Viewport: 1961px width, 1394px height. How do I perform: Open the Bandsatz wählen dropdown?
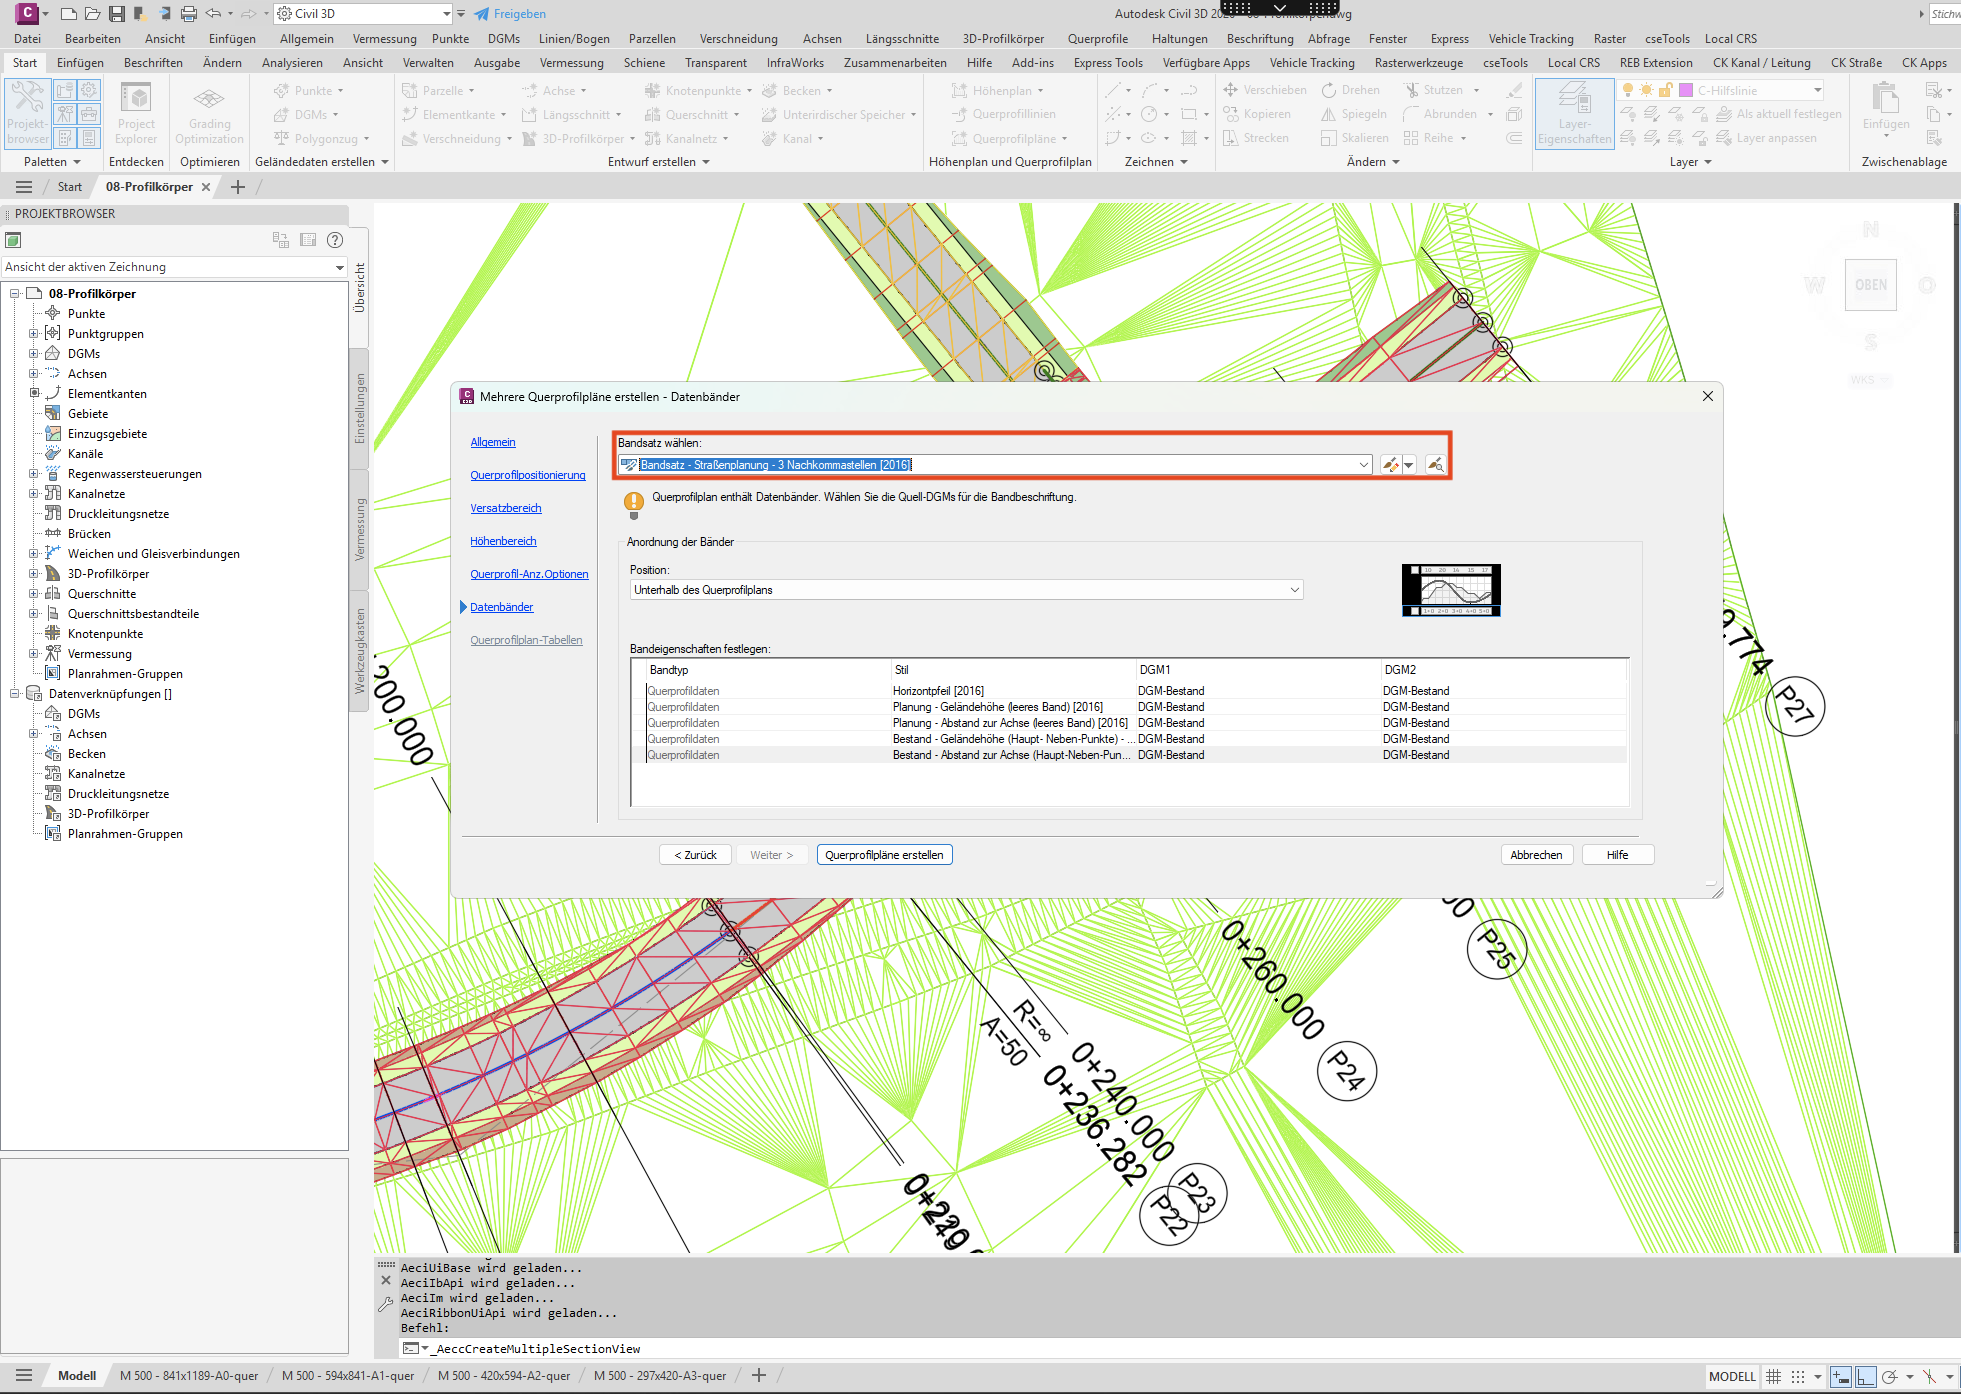click(x=1364, y=465)
